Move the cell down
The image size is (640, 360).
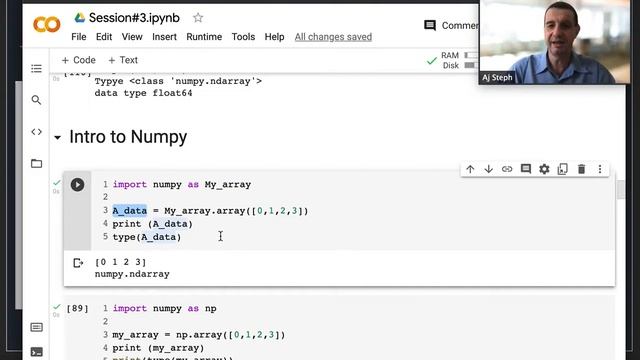[x=489, y=169]
